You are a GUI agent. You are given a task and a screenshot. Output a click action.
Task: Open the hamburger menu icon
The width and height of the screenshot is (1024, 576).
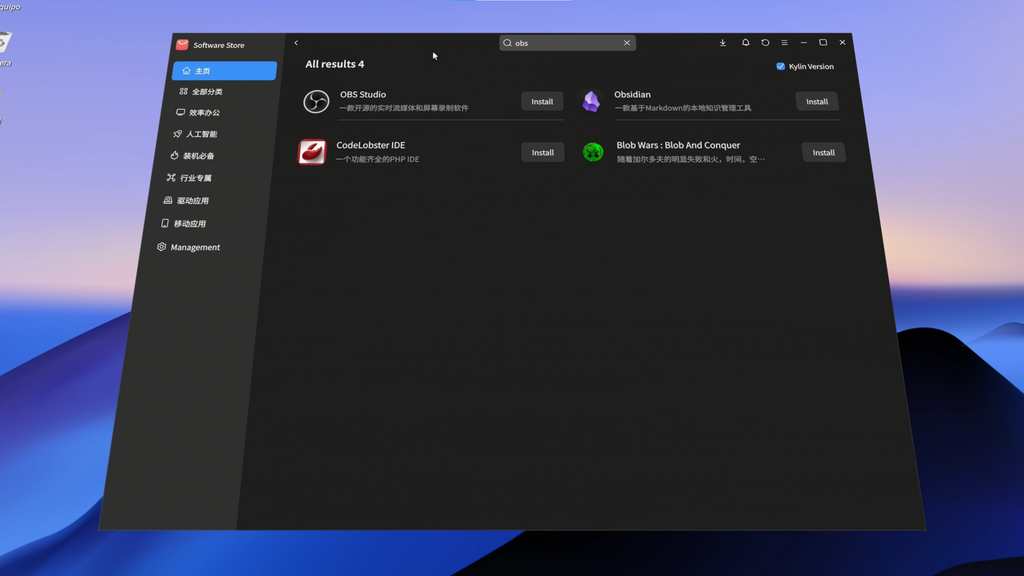coord(784,42)
